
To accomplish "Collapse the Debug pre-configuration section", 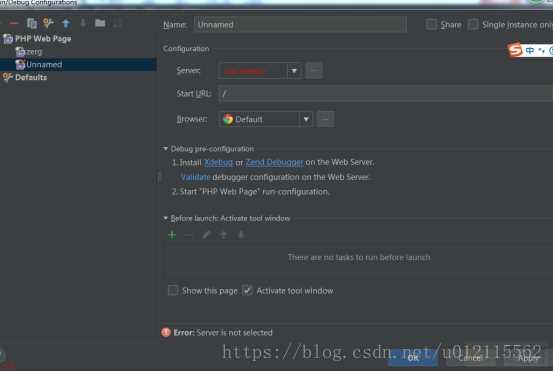I will [x=165, y=149].
